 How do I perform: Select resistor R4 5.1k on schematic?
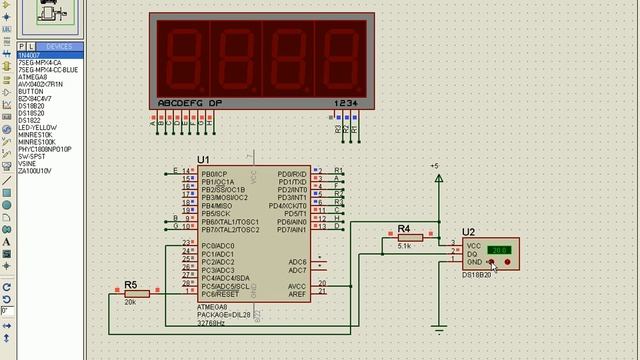410,238
